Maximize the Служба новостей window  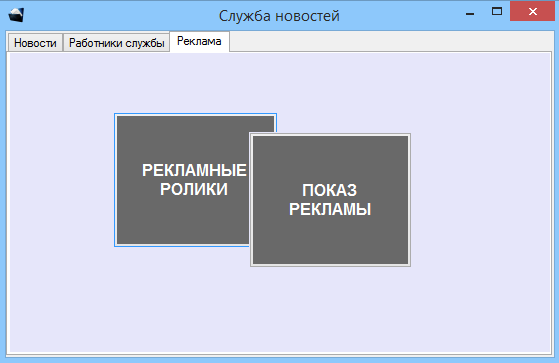coord(497,12)
